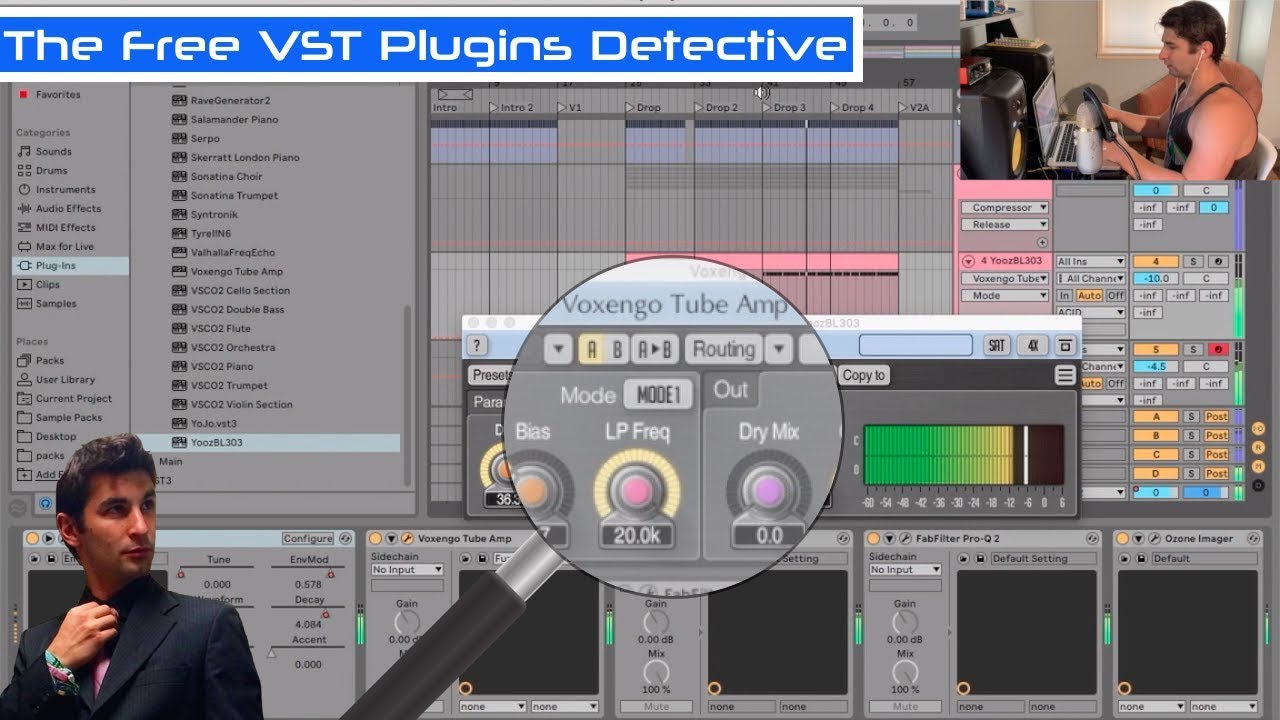The height and width of the screenshot is (720, 1280).
Task: Select the Instruments browser category
Action: [x=57, y=190]
